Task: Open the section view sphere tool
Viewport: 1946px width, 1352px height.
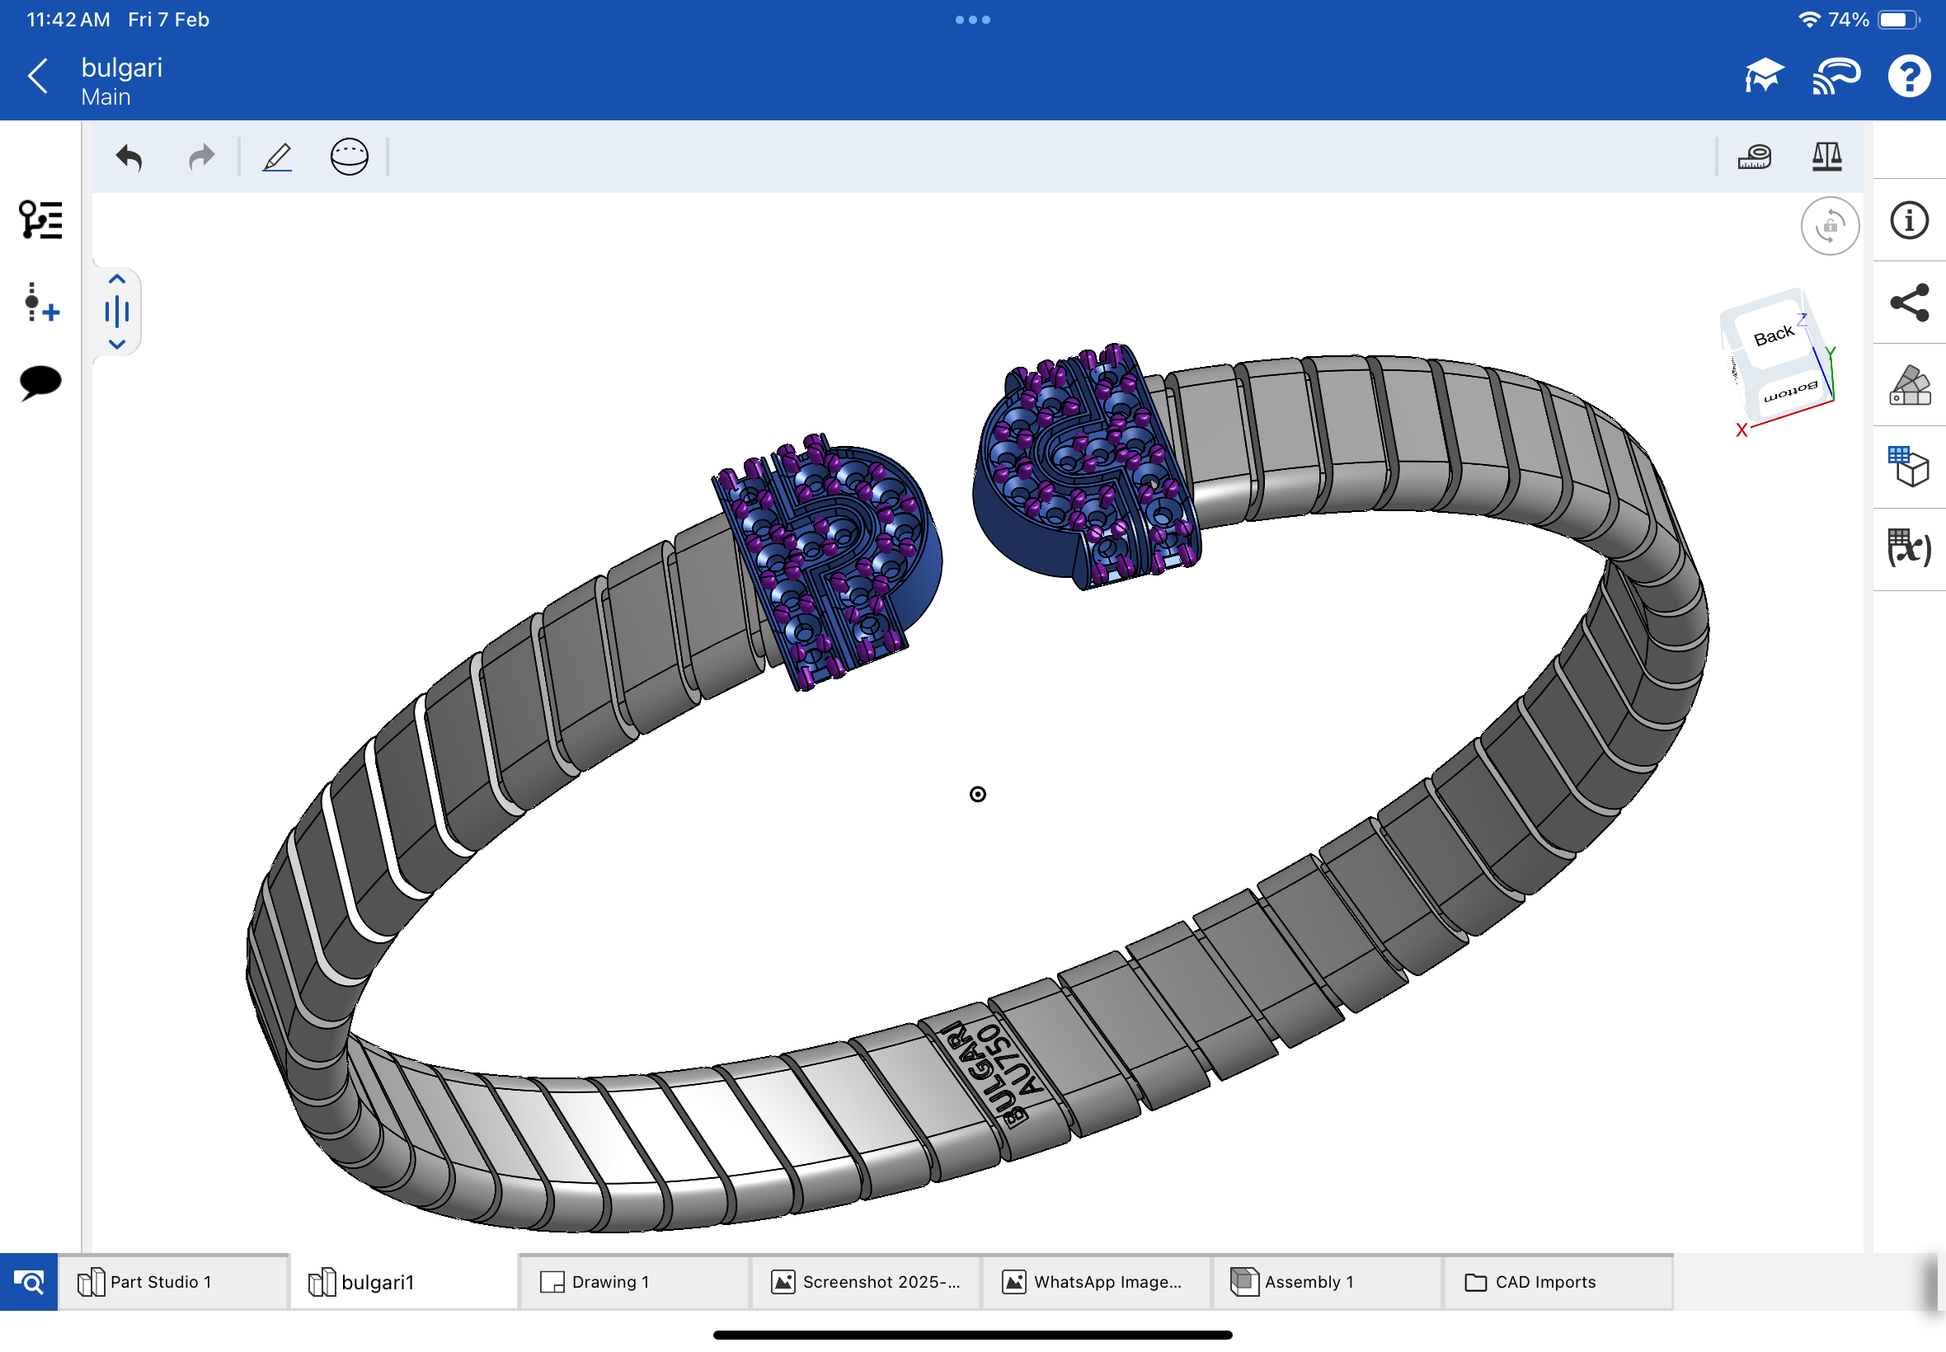Action: pos(349,157)
